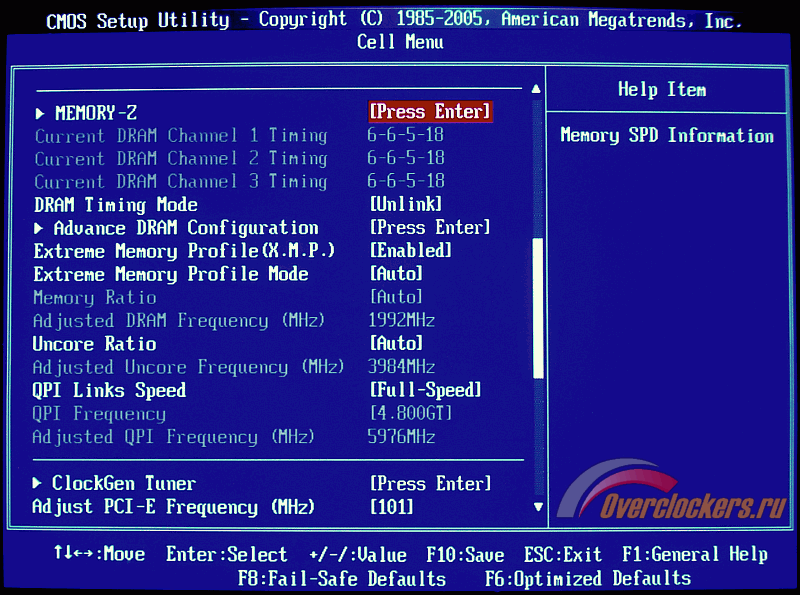This screenshot has width=800, height=595.
Task: Click the F8:Fail-Safe Defaults hint
Action: [342, 579]
